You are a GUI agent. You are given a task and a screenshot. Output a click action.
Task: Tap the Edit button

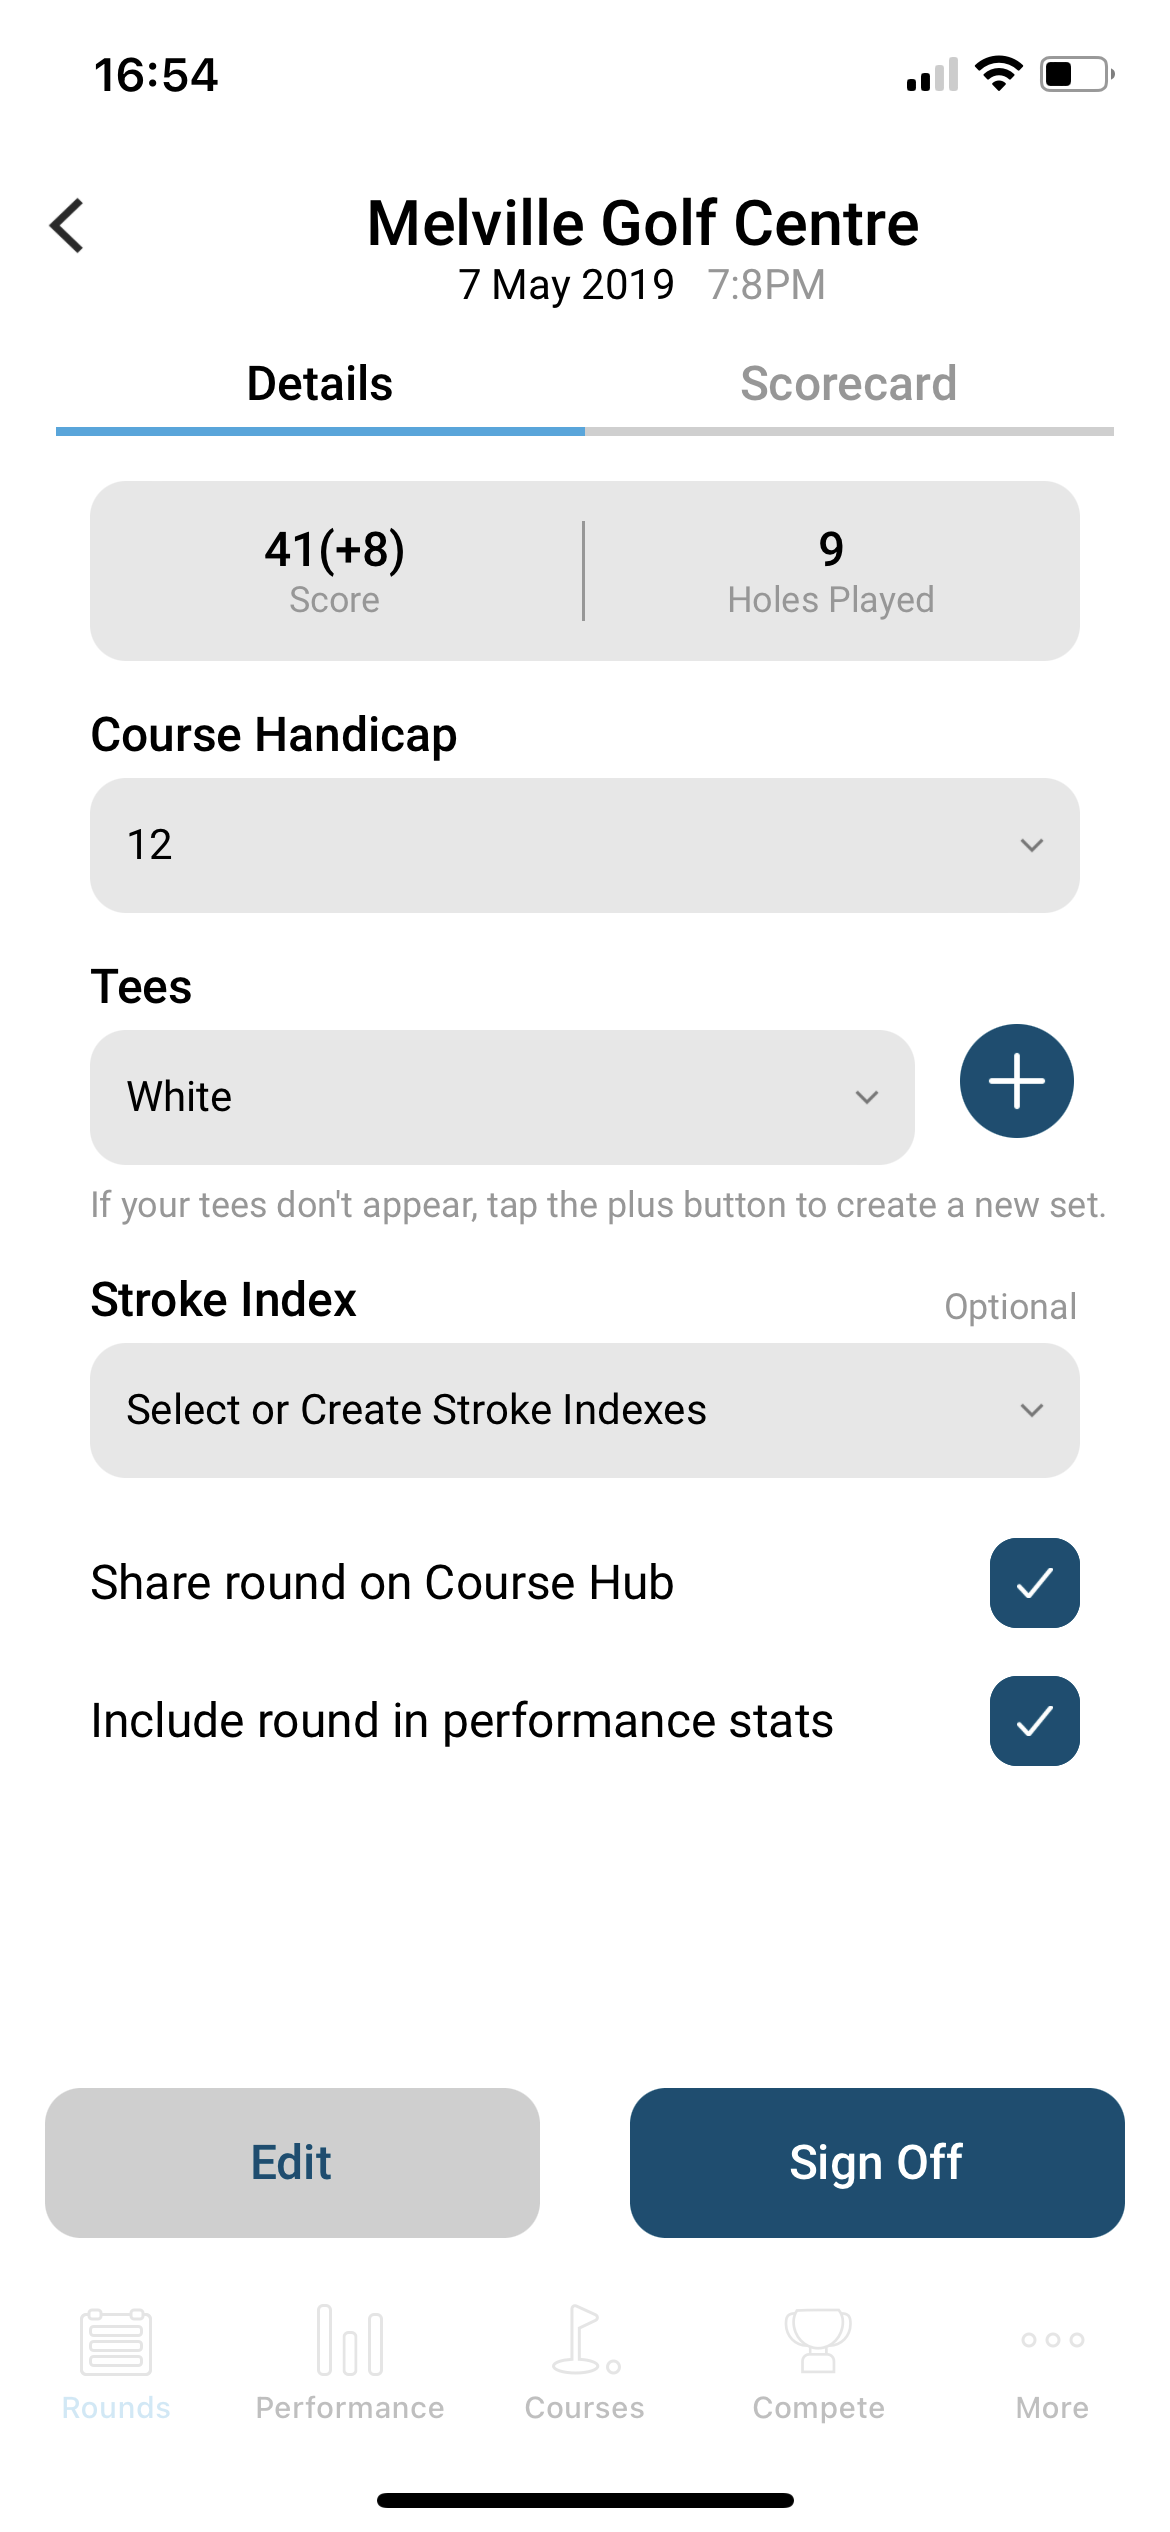[x=292, y=2162]
